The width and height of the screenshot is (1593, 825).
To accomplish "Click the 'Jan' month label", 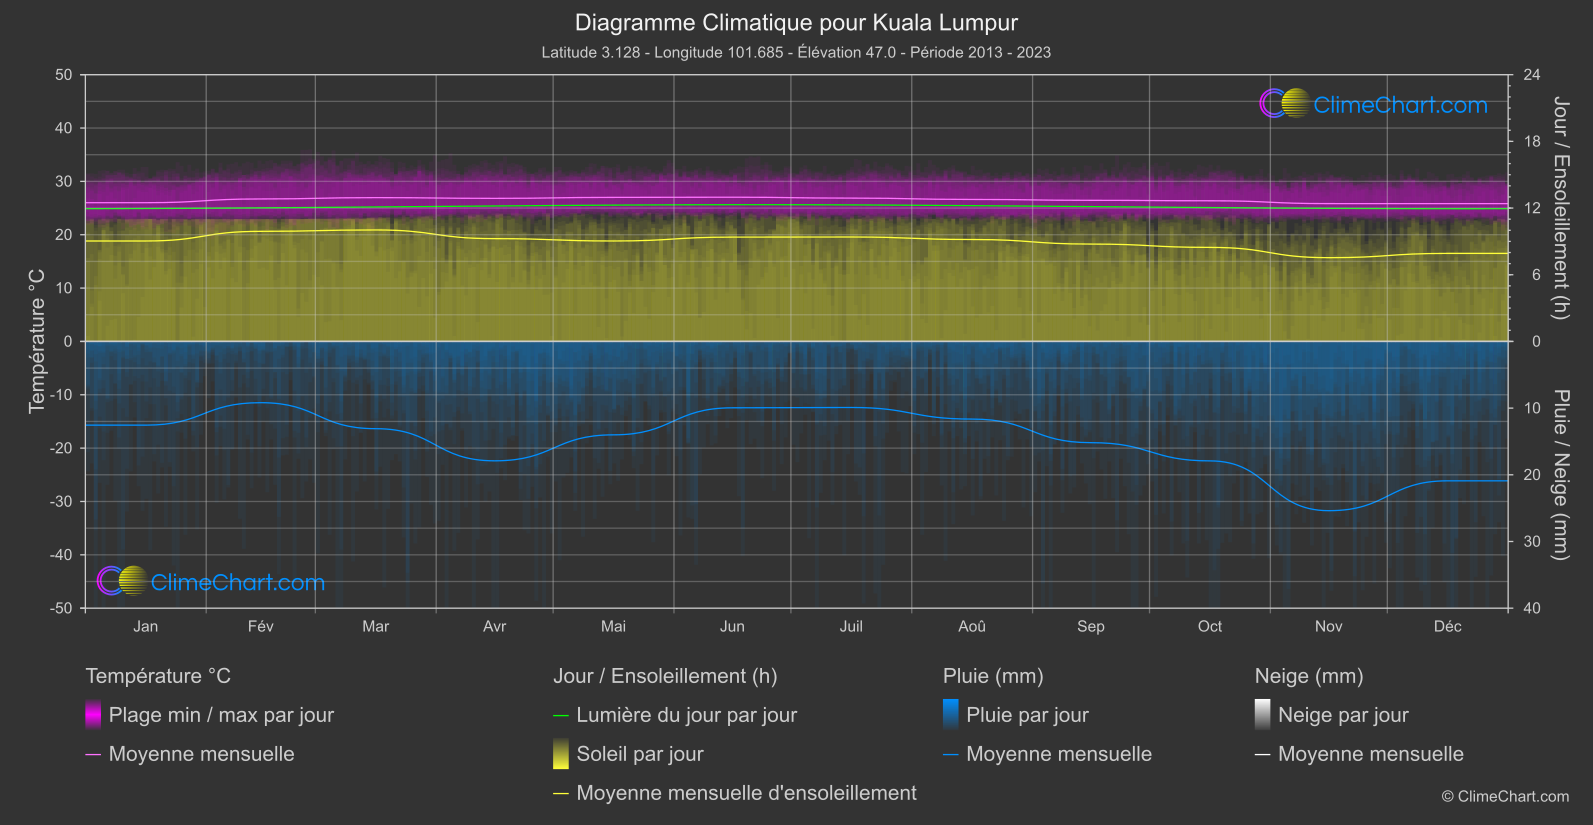I will pos(146,626).
